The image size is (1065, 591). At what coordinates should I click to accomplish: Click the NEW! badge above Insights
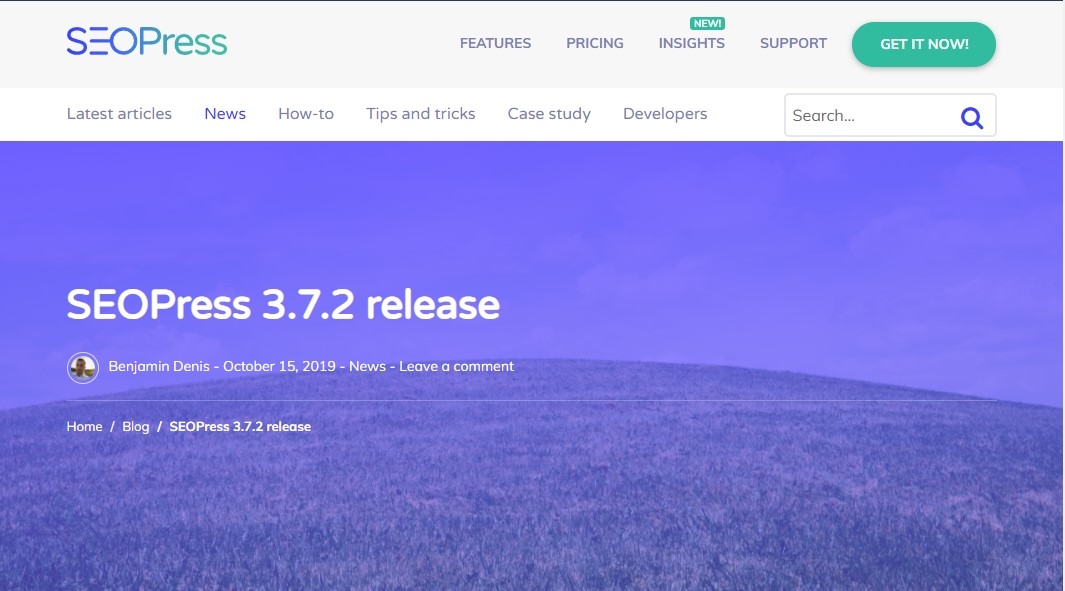point(707,23)
